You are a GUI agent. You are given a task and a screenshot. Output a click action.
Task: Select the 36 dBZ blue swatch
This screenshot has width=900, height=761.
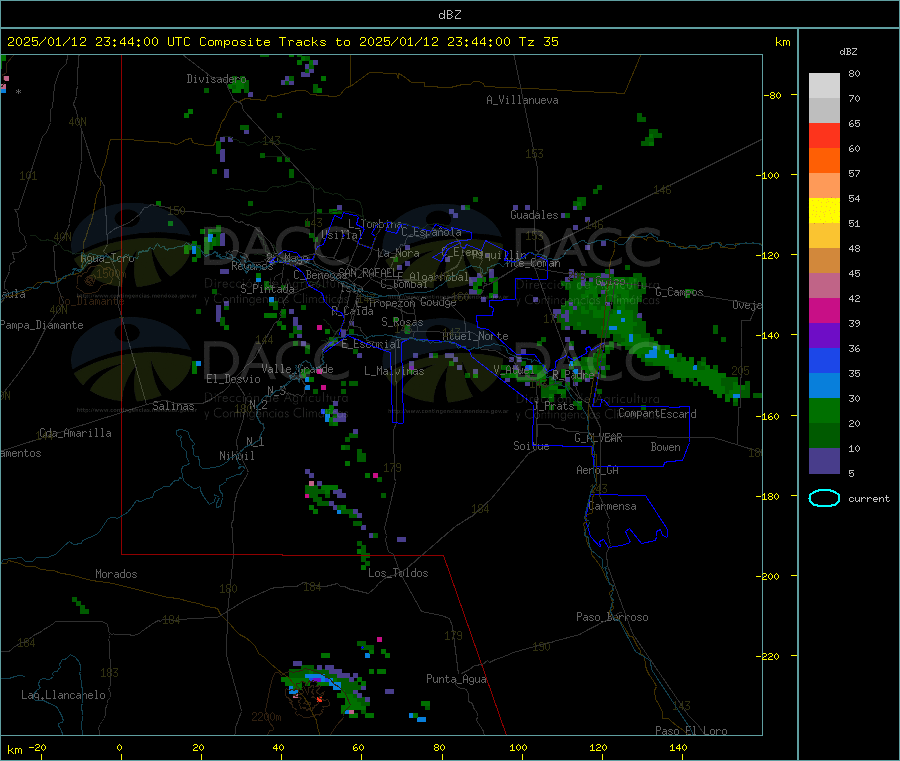824,360
